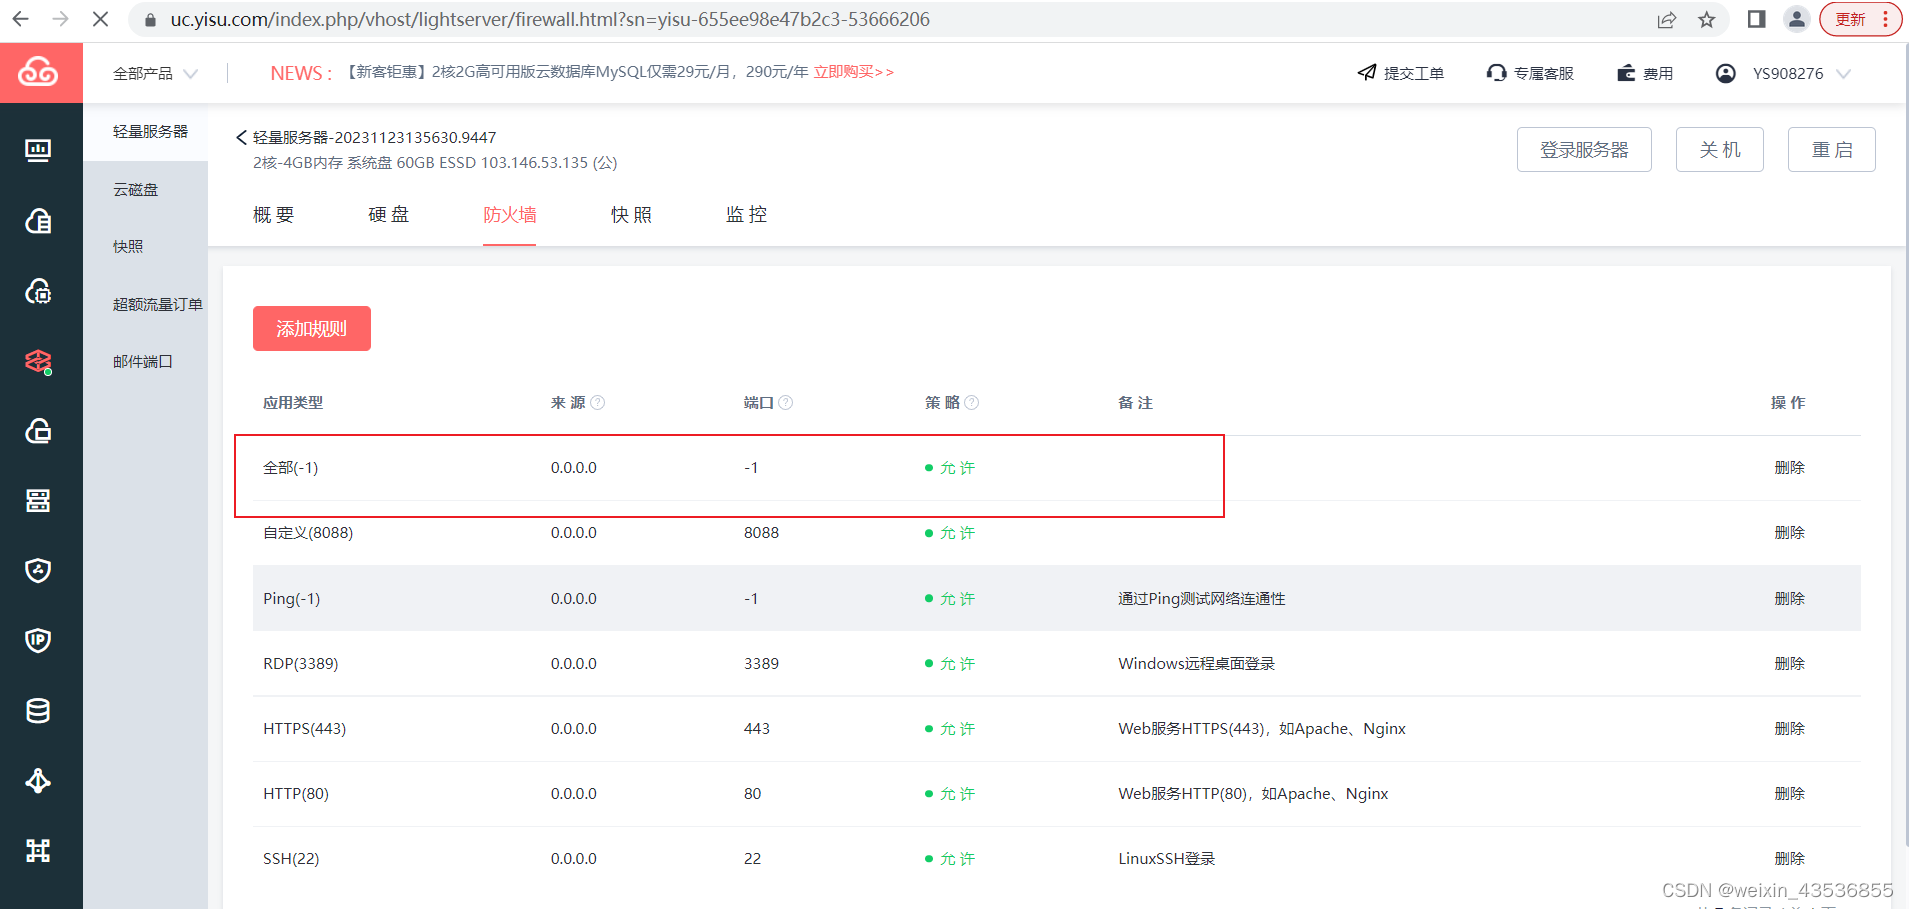Open the monitor dashboard sidebar icon
Image resolution: width=1909 pixels, height=909 pixels.
pyautogui.click(x=38, y=150)
